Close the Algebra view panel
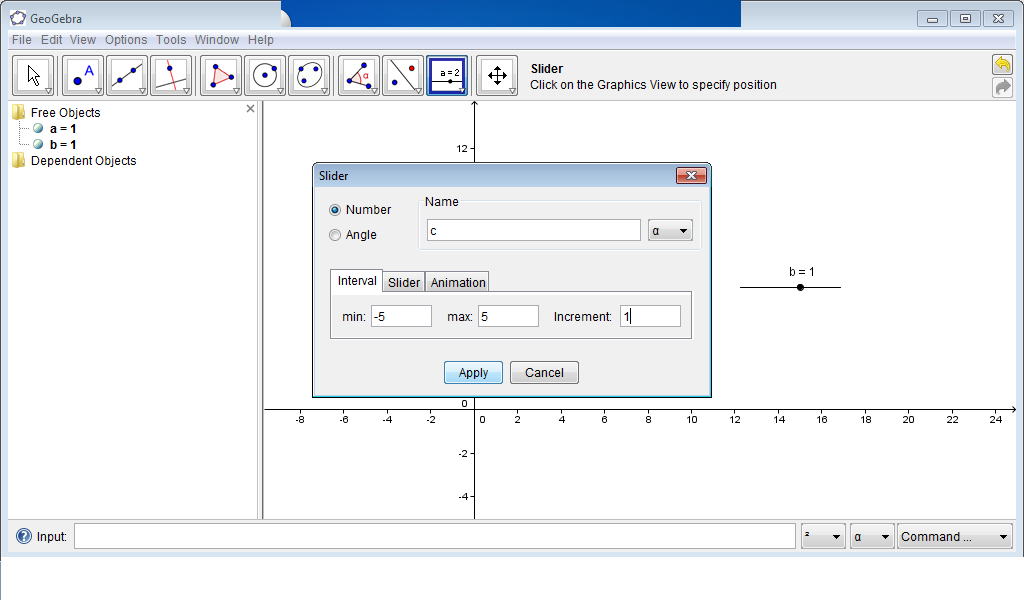1024x600 pixels. click(250, 108)
